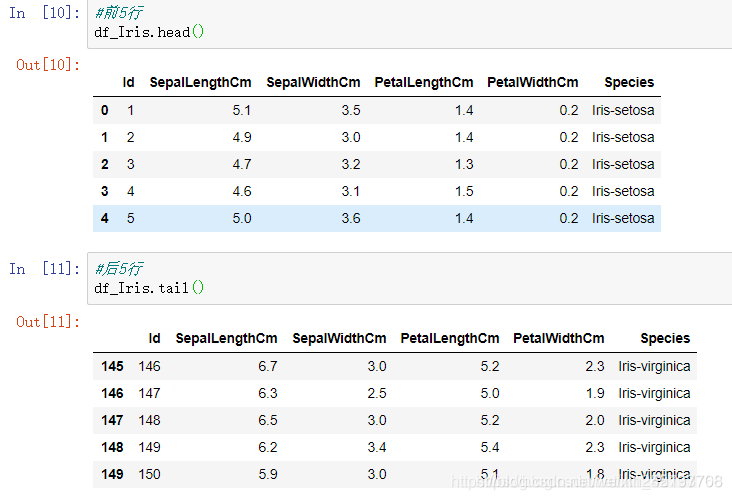Click the code cell containing df_Iris.tail()
Viewport: 732px width, 500px height.
[x=409, y=279]
